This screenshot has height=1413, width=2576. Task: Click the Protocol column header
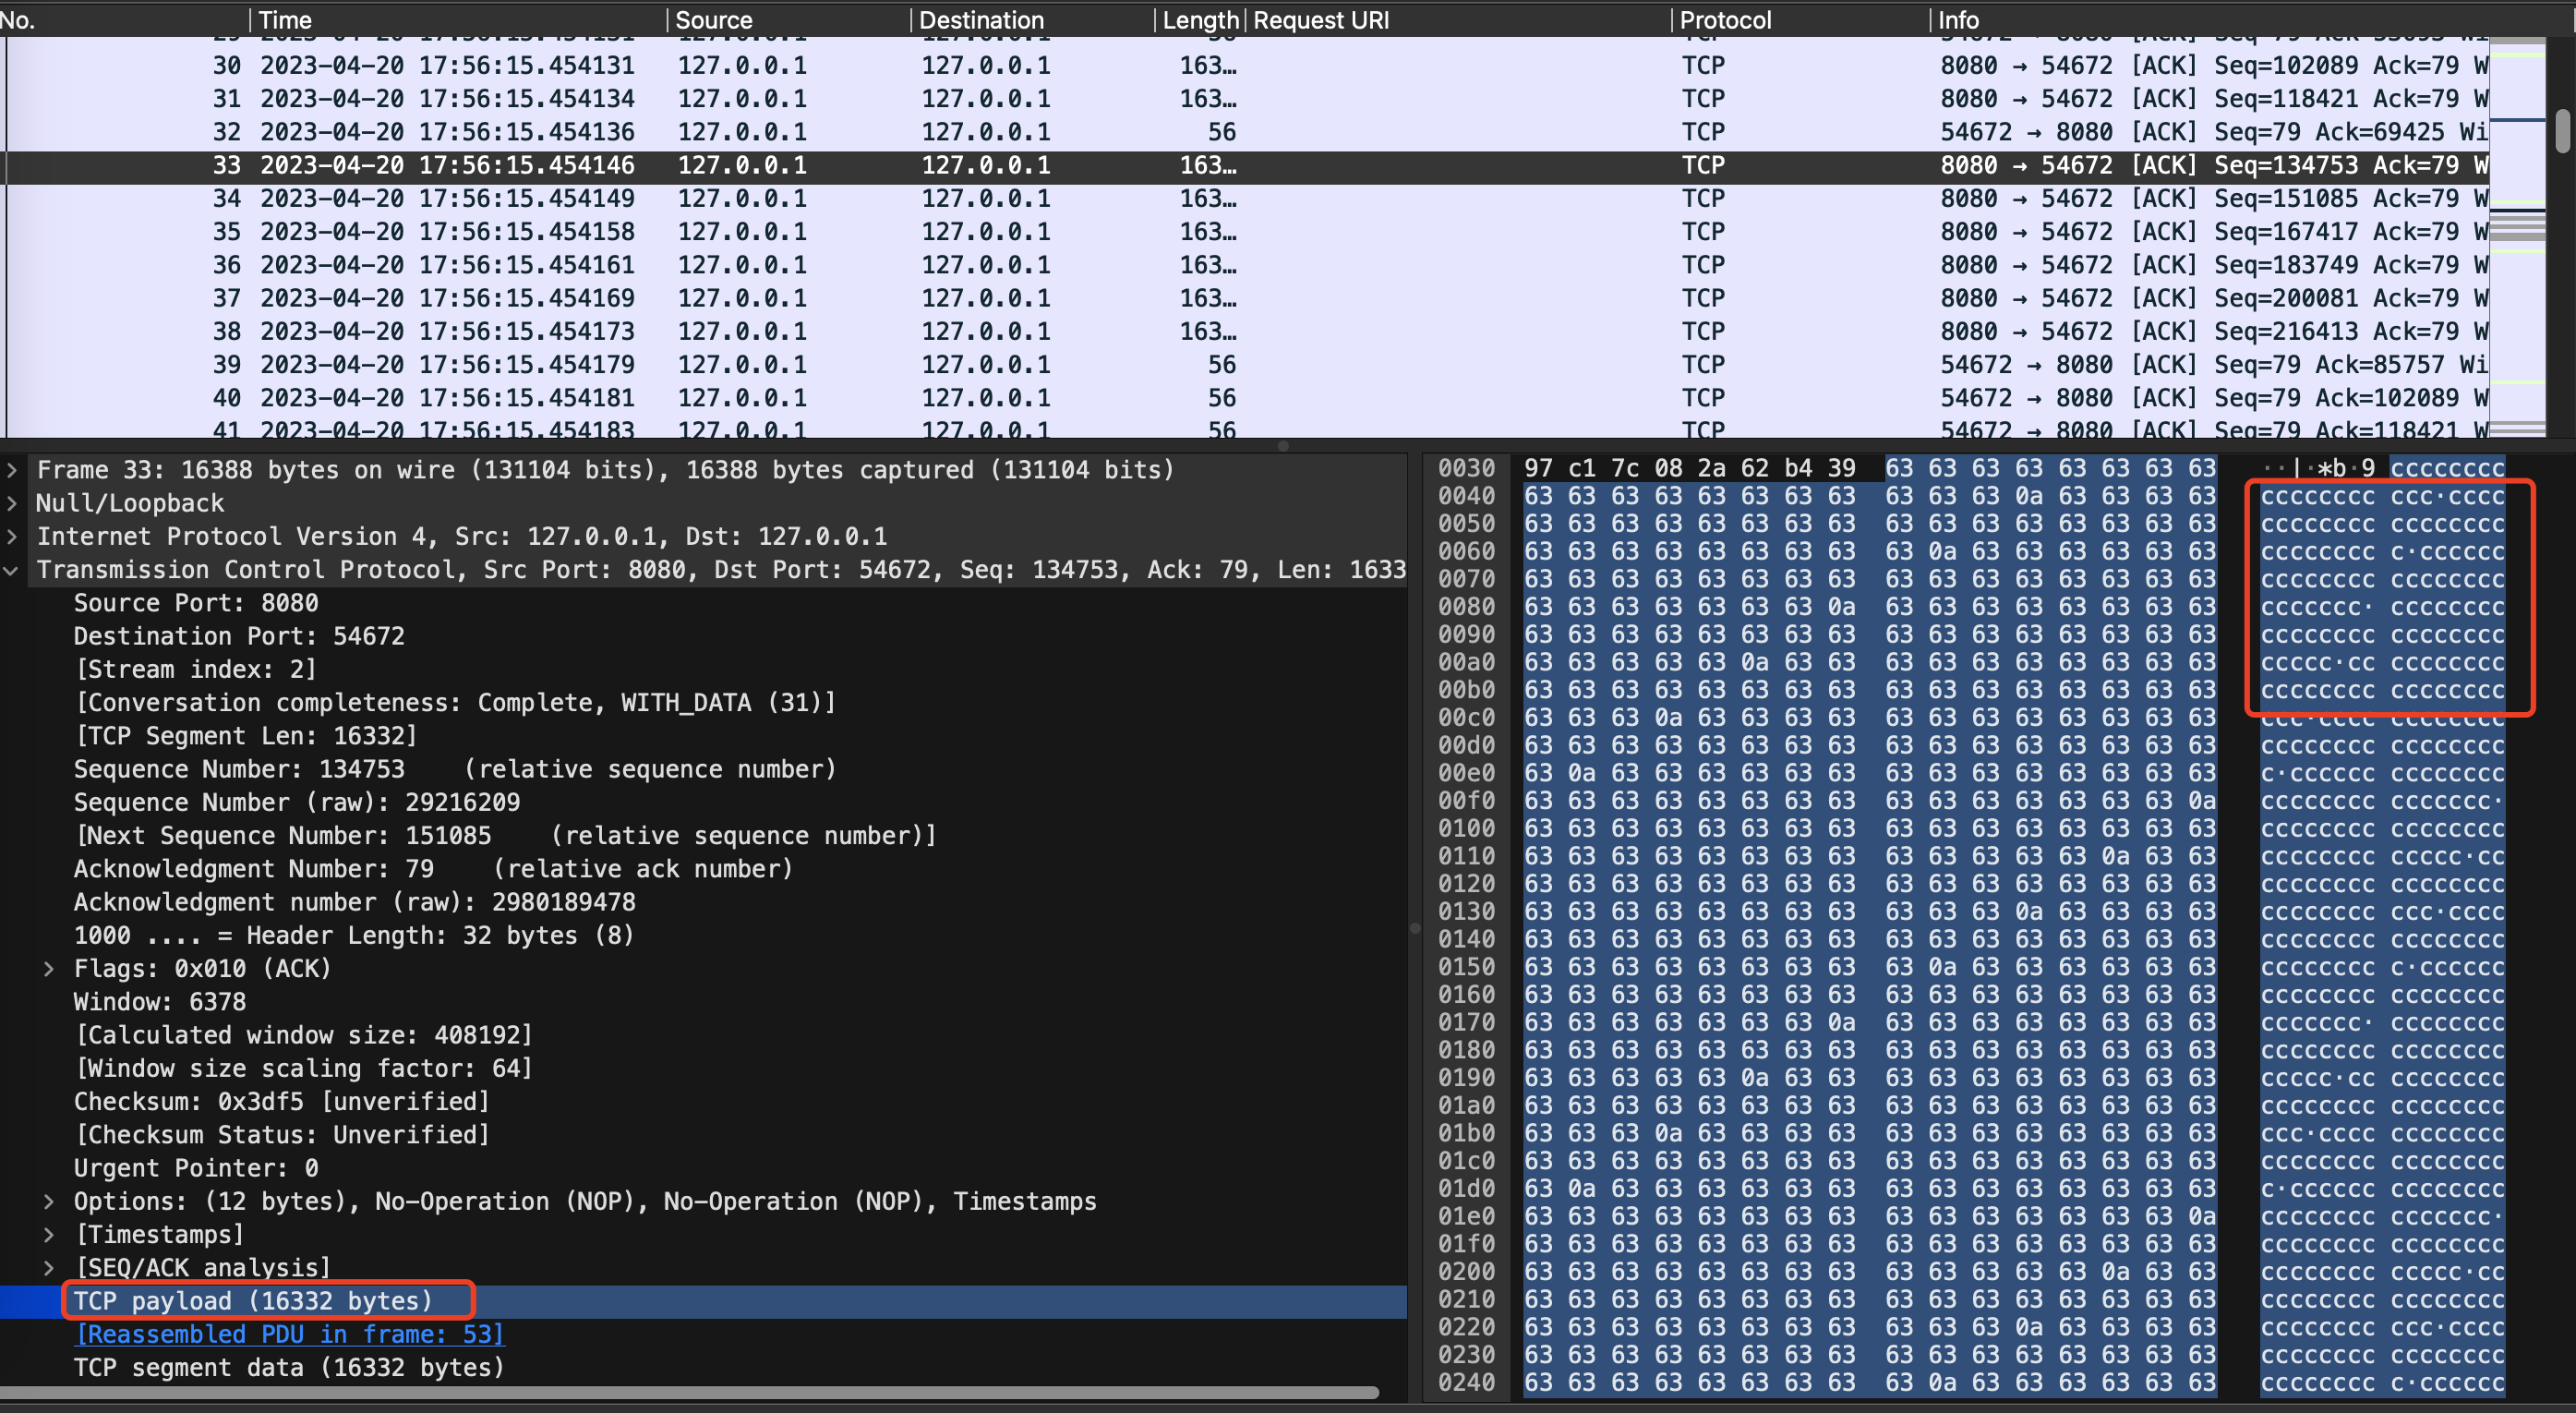tap(1800, 20)
